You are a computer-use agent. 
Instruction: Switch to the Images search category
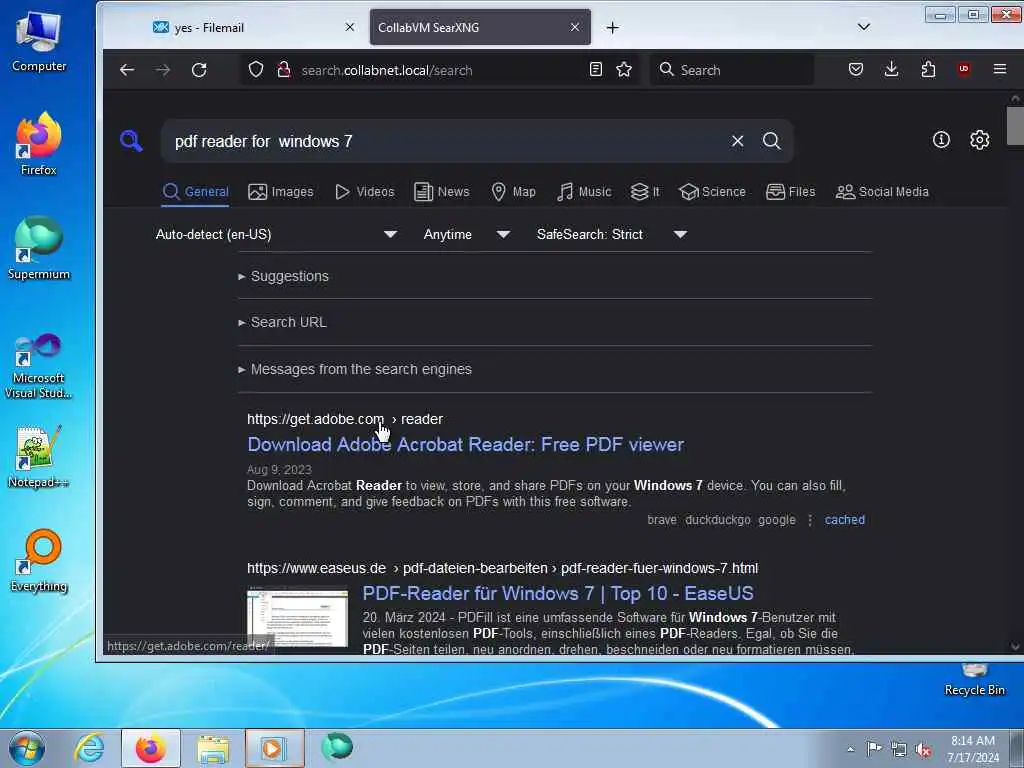point(281,191)
